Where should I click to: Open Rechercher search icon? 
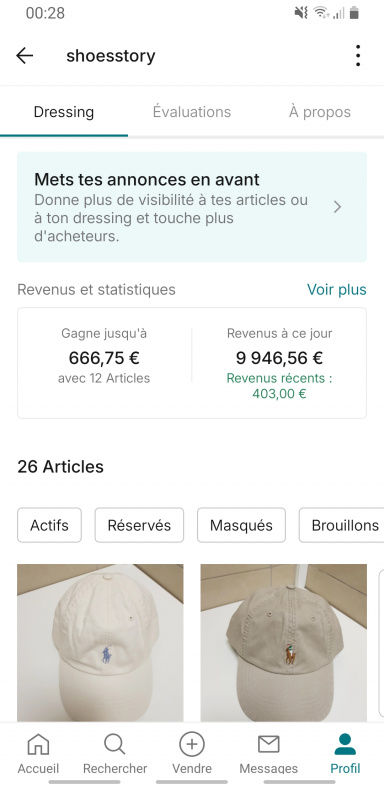[115, 744]
